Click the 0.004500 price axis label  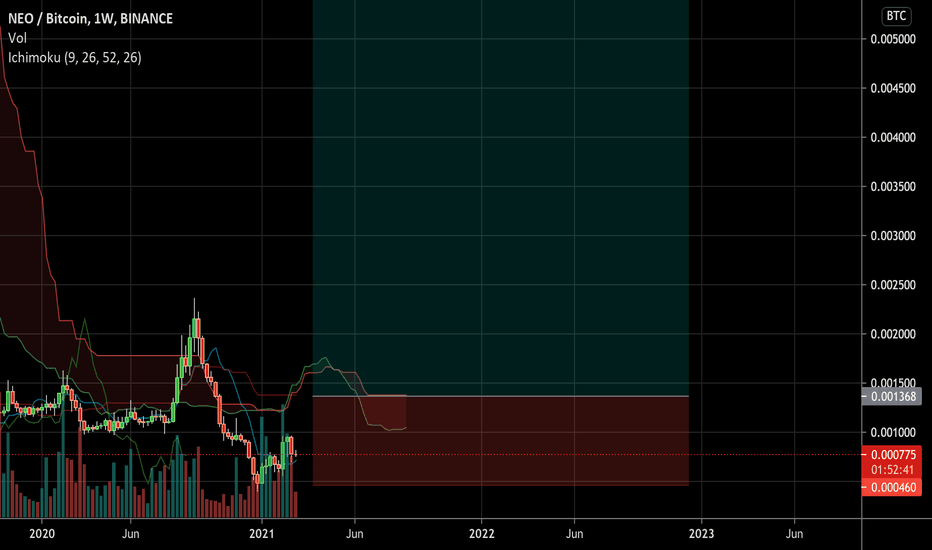coord(893,89)
